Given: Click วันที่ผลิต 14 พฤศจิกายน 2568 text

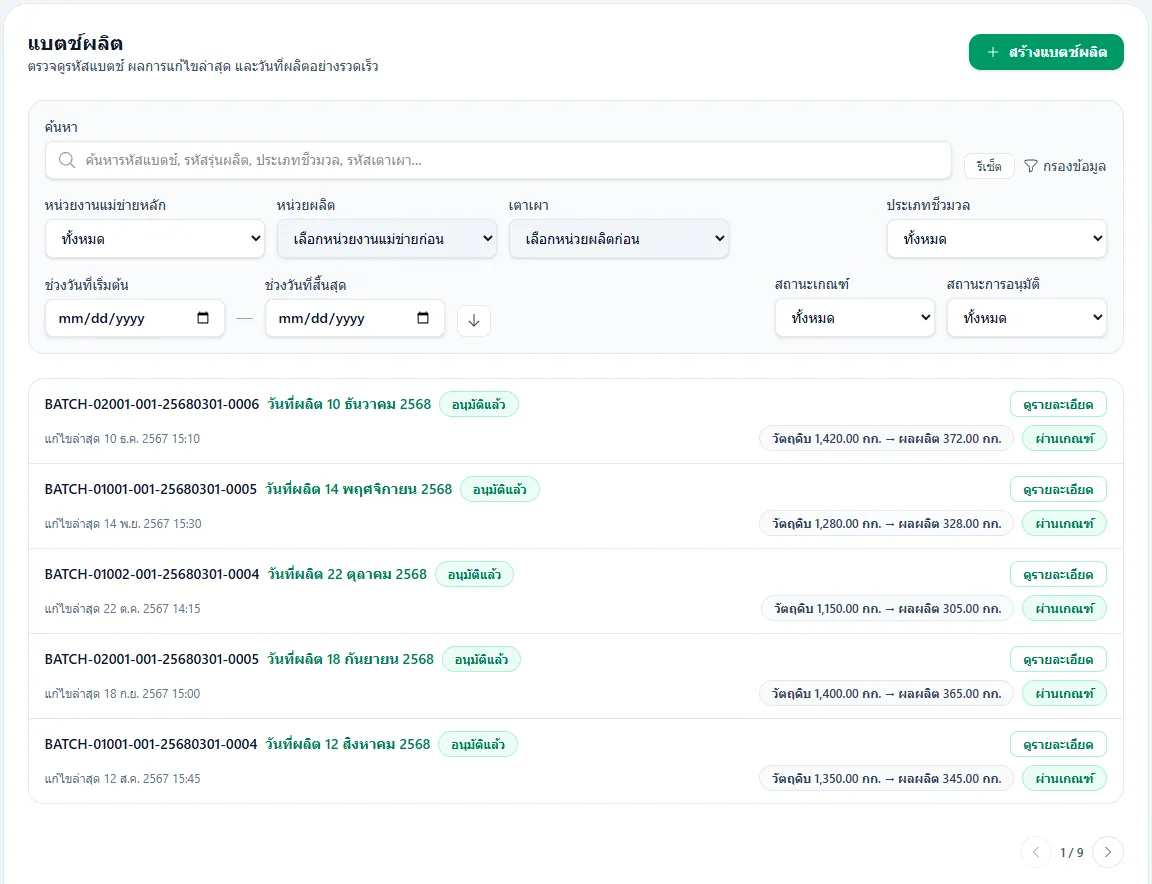Looking at the screenshot, I should [359, 489].
